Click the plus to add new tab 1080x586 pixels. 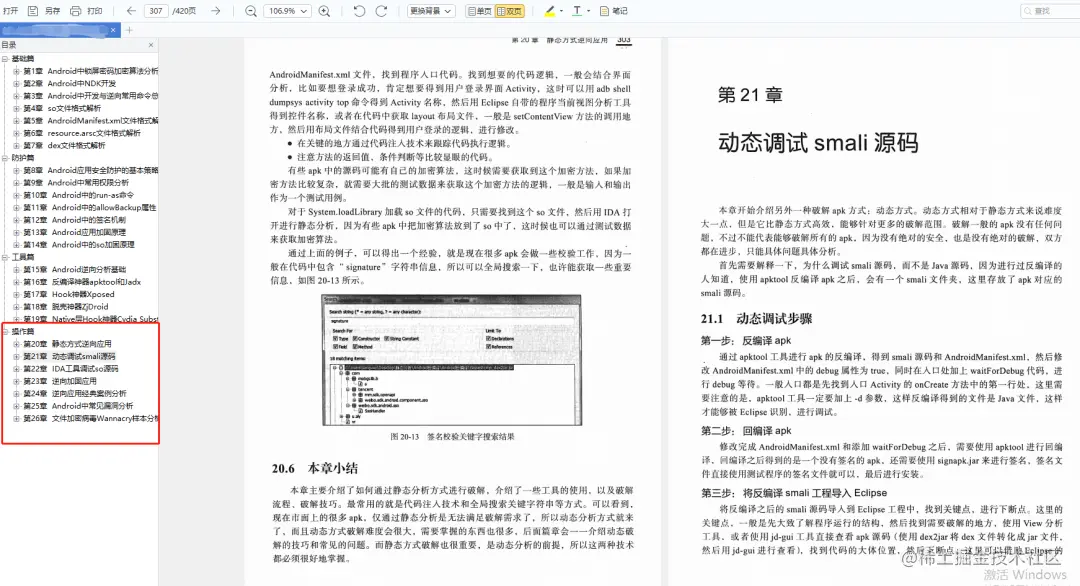pos(129,30)
